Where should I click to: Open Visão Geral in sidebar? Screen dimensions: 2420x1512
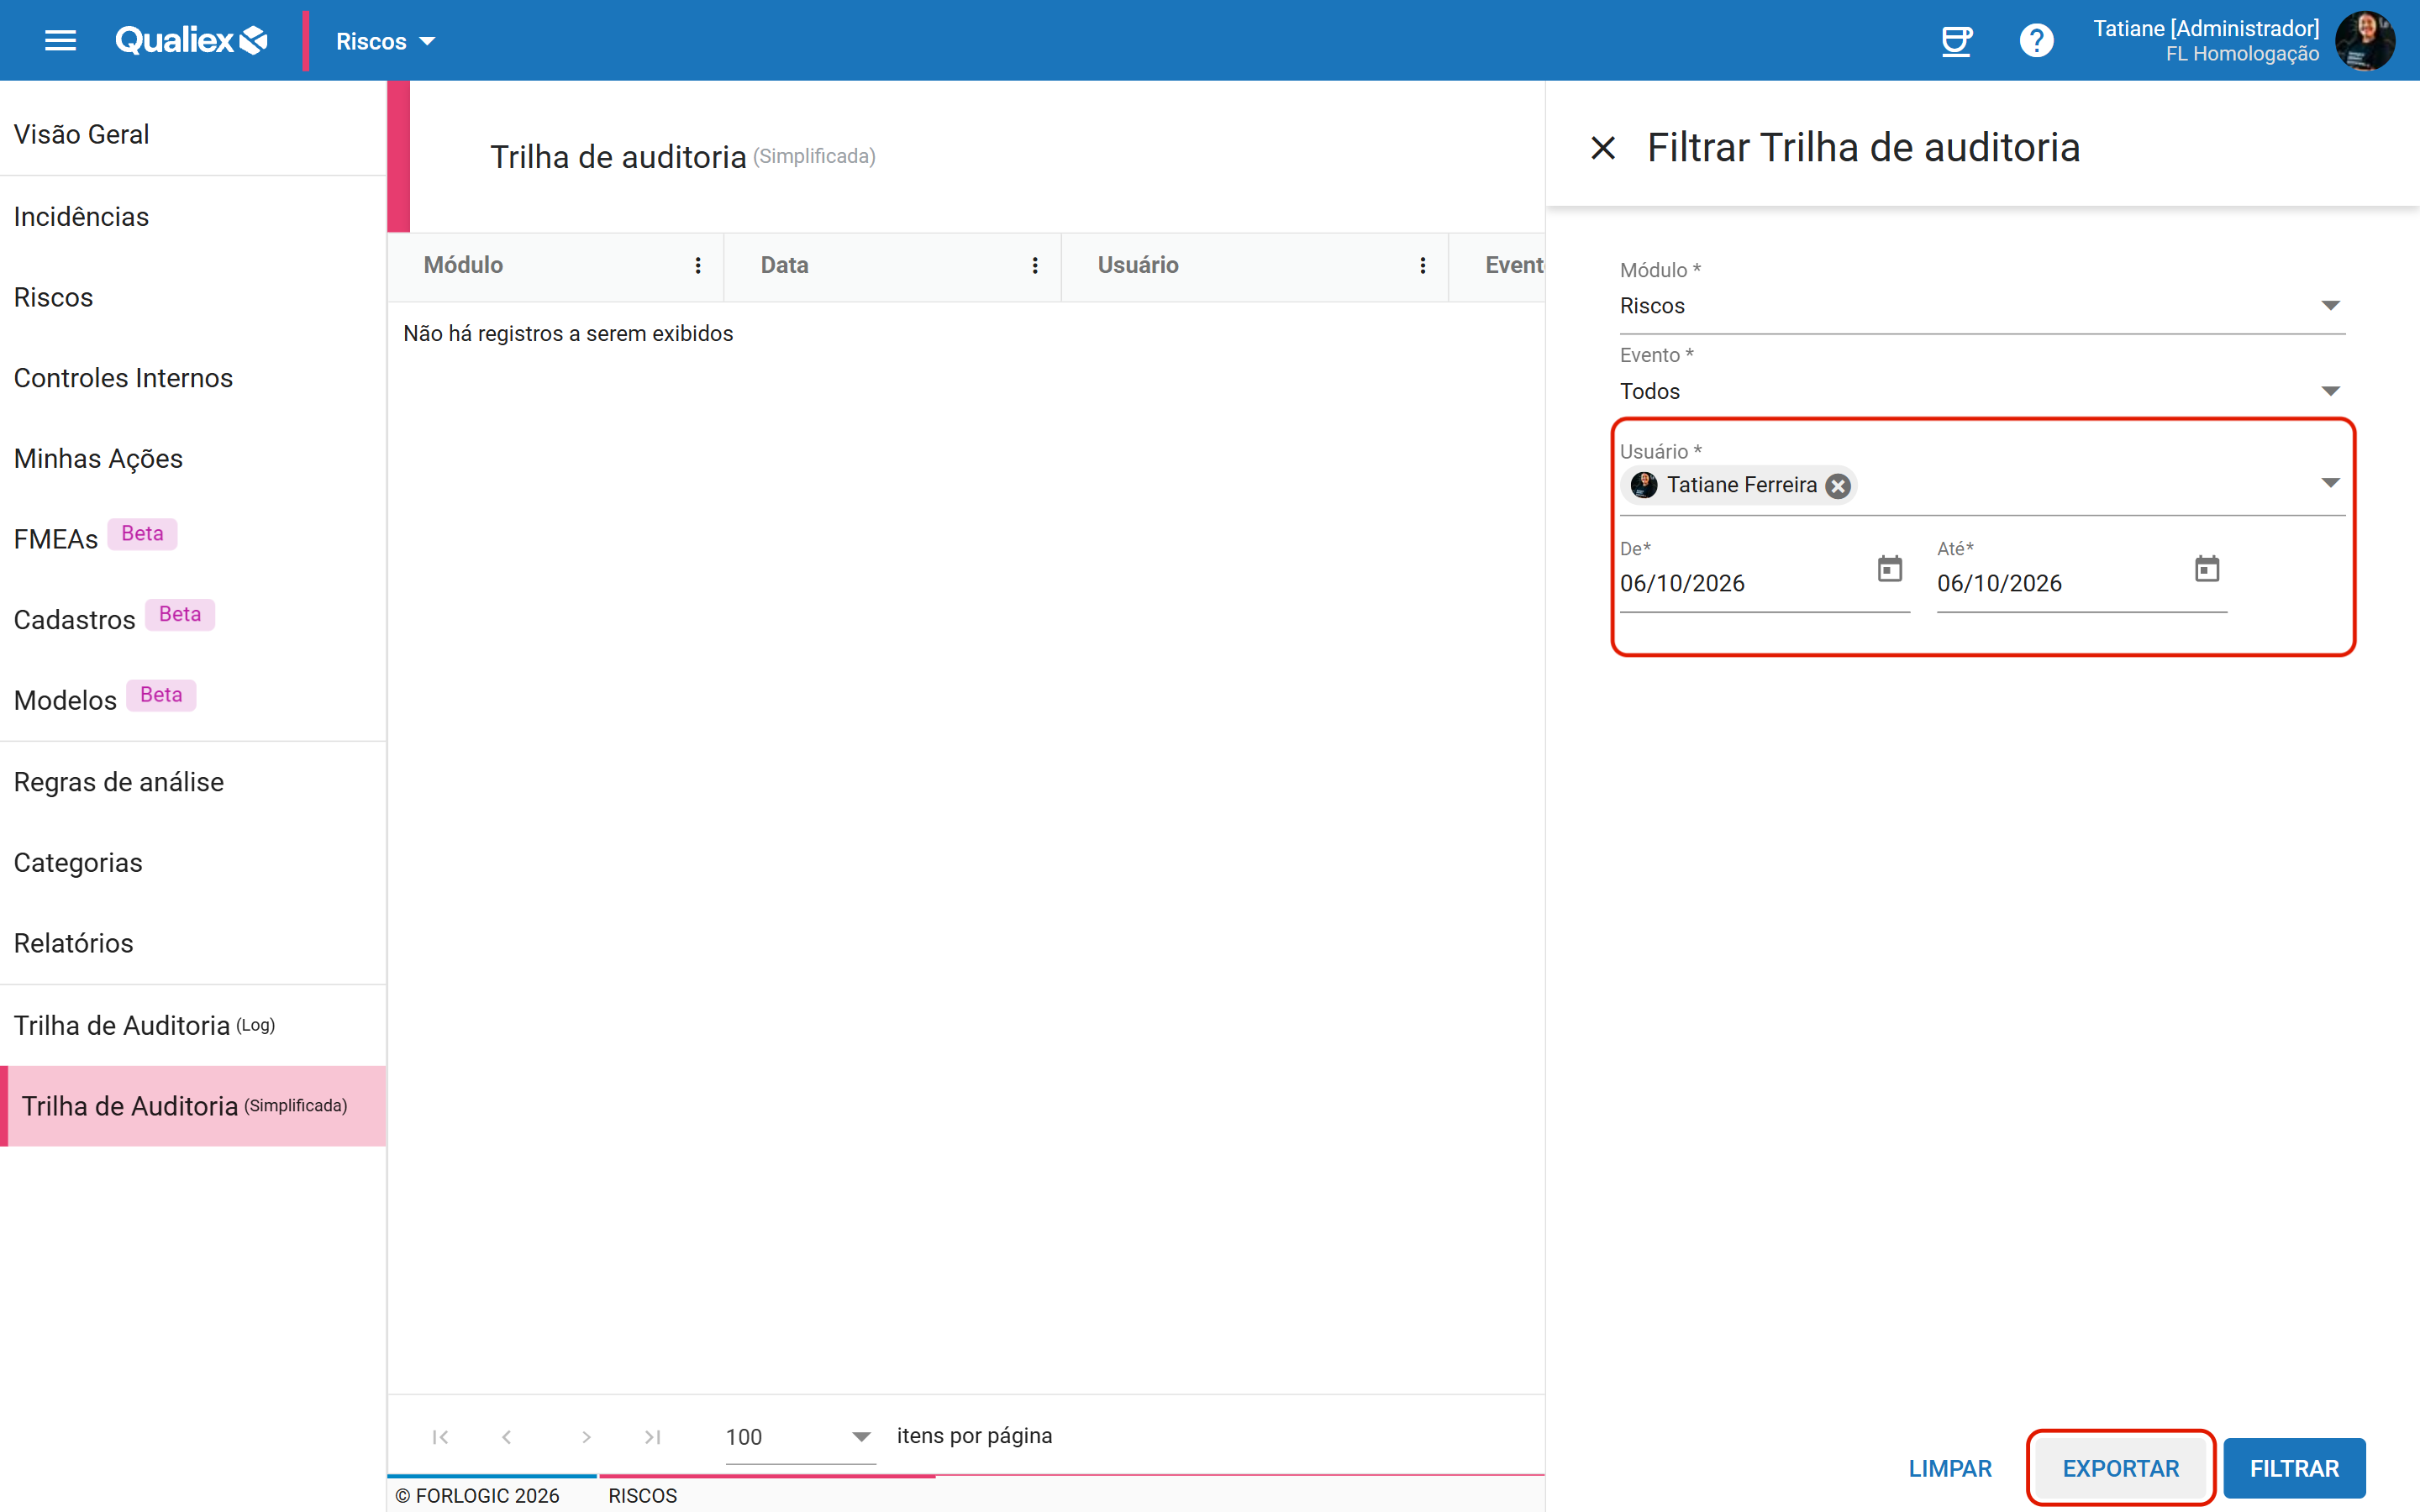(193, 134)
